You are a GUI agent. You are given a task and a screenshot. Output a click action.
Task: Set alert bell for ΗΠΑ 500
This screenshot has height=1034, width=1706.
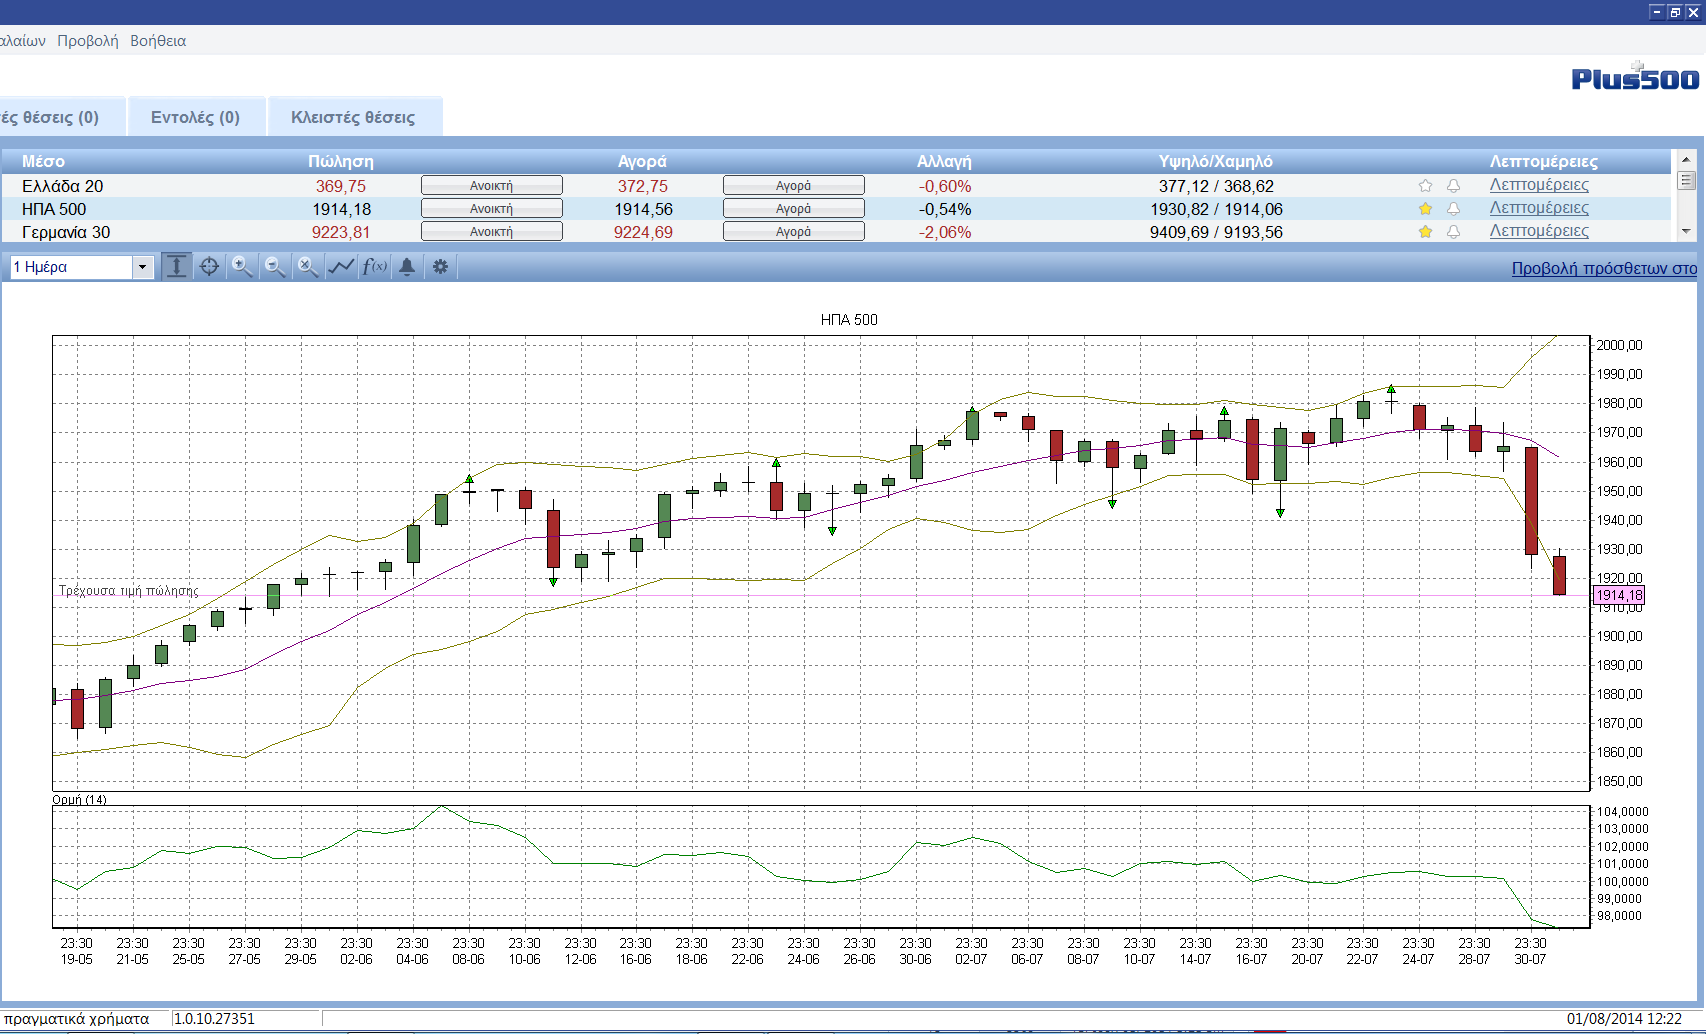(1453, 209)
